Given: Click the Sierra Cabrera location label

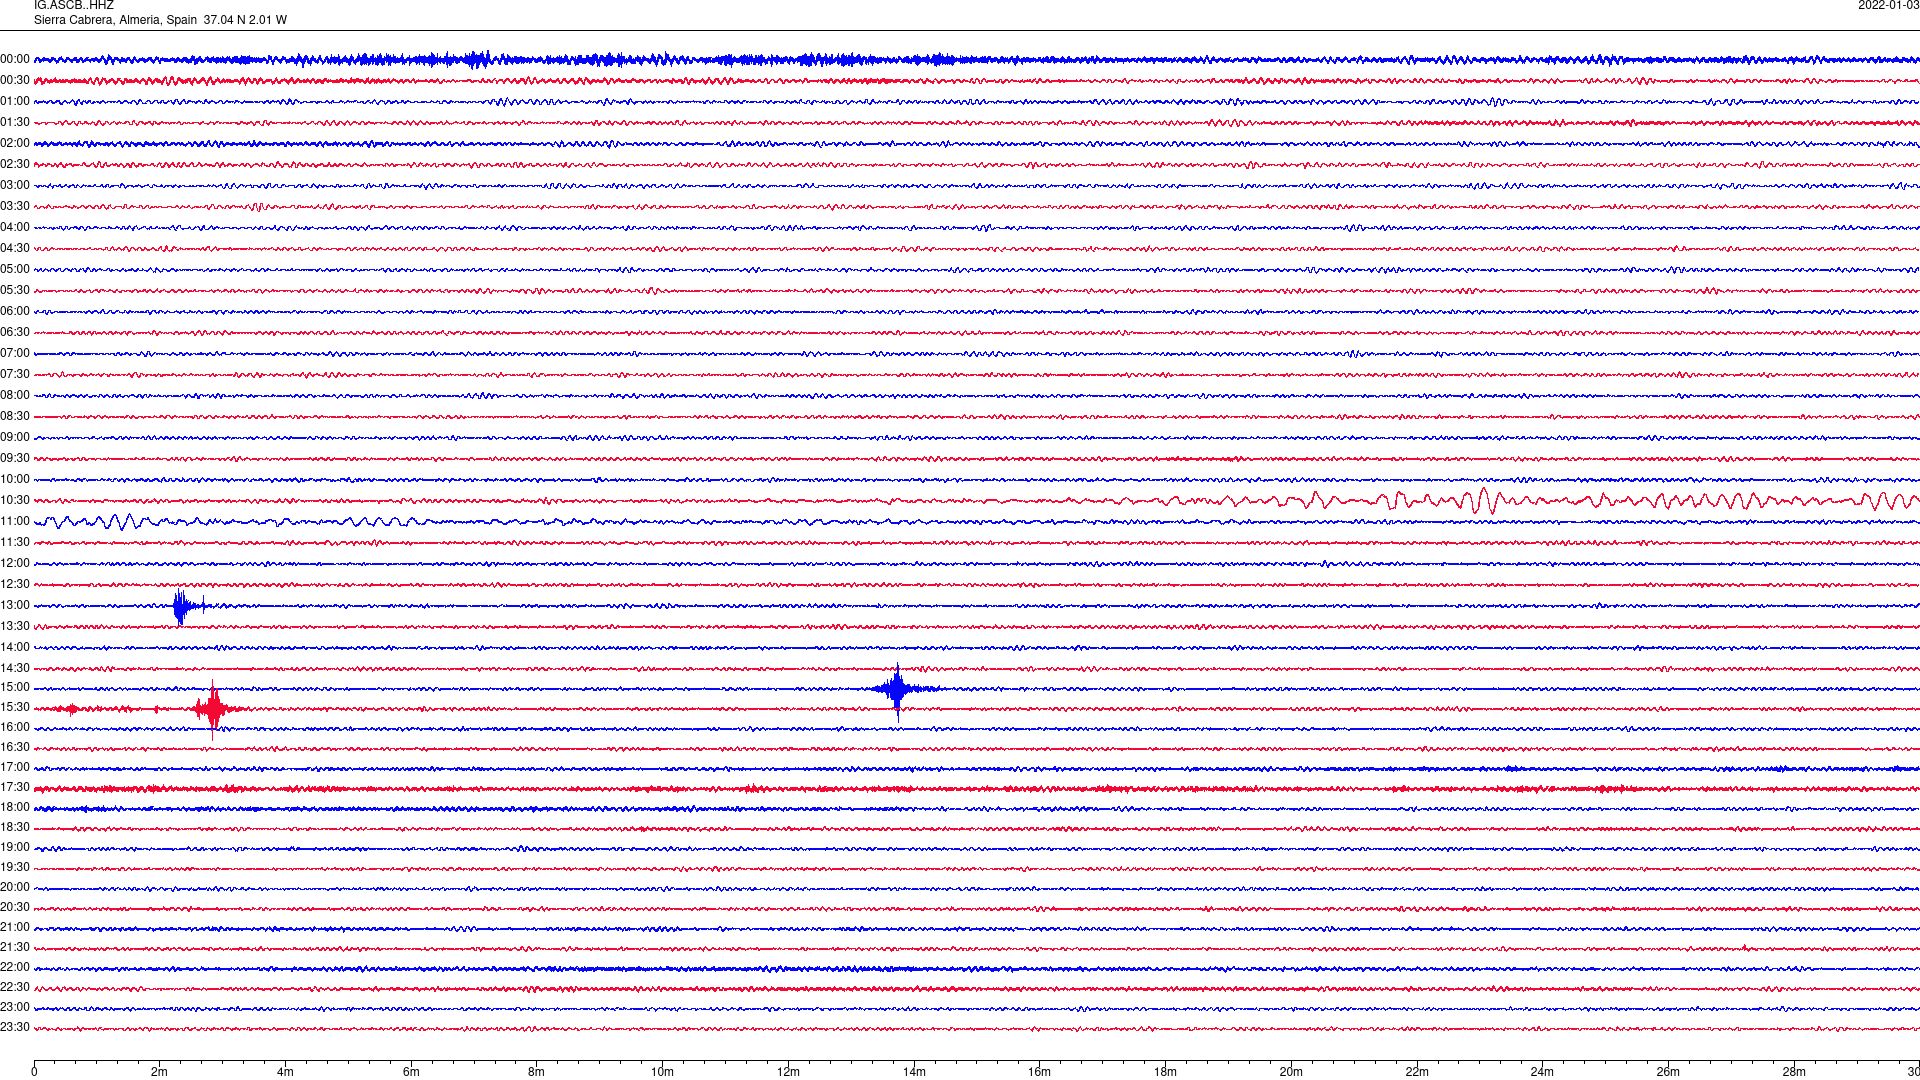Looking at the screenshot, I should (160, 20).
